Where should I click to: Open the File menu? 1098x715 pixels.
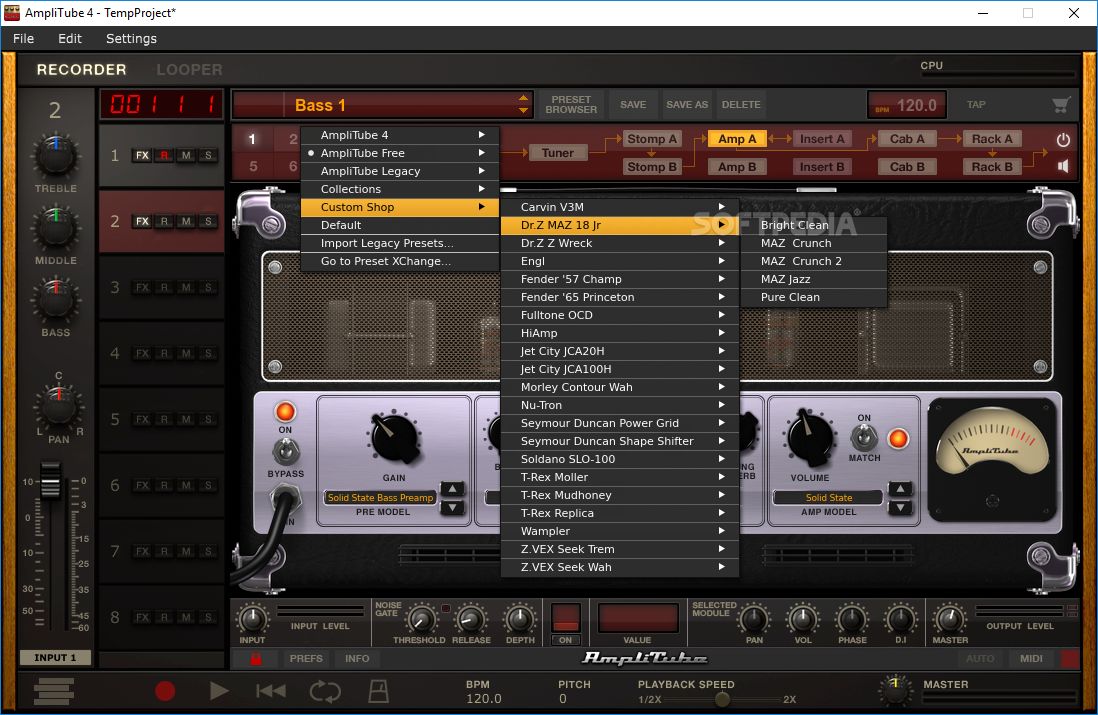tap(23, 39)
